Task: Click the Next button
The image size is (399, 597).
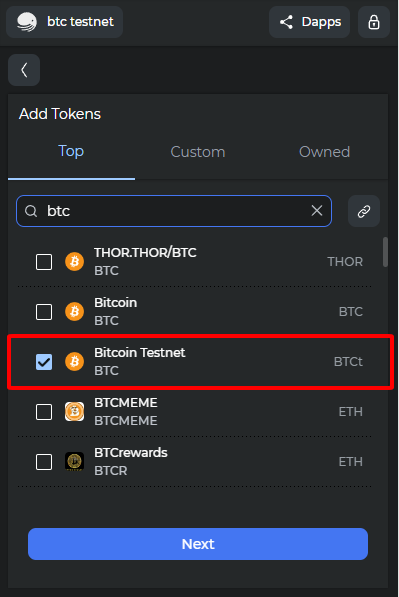Action: (x=198, y=544)
